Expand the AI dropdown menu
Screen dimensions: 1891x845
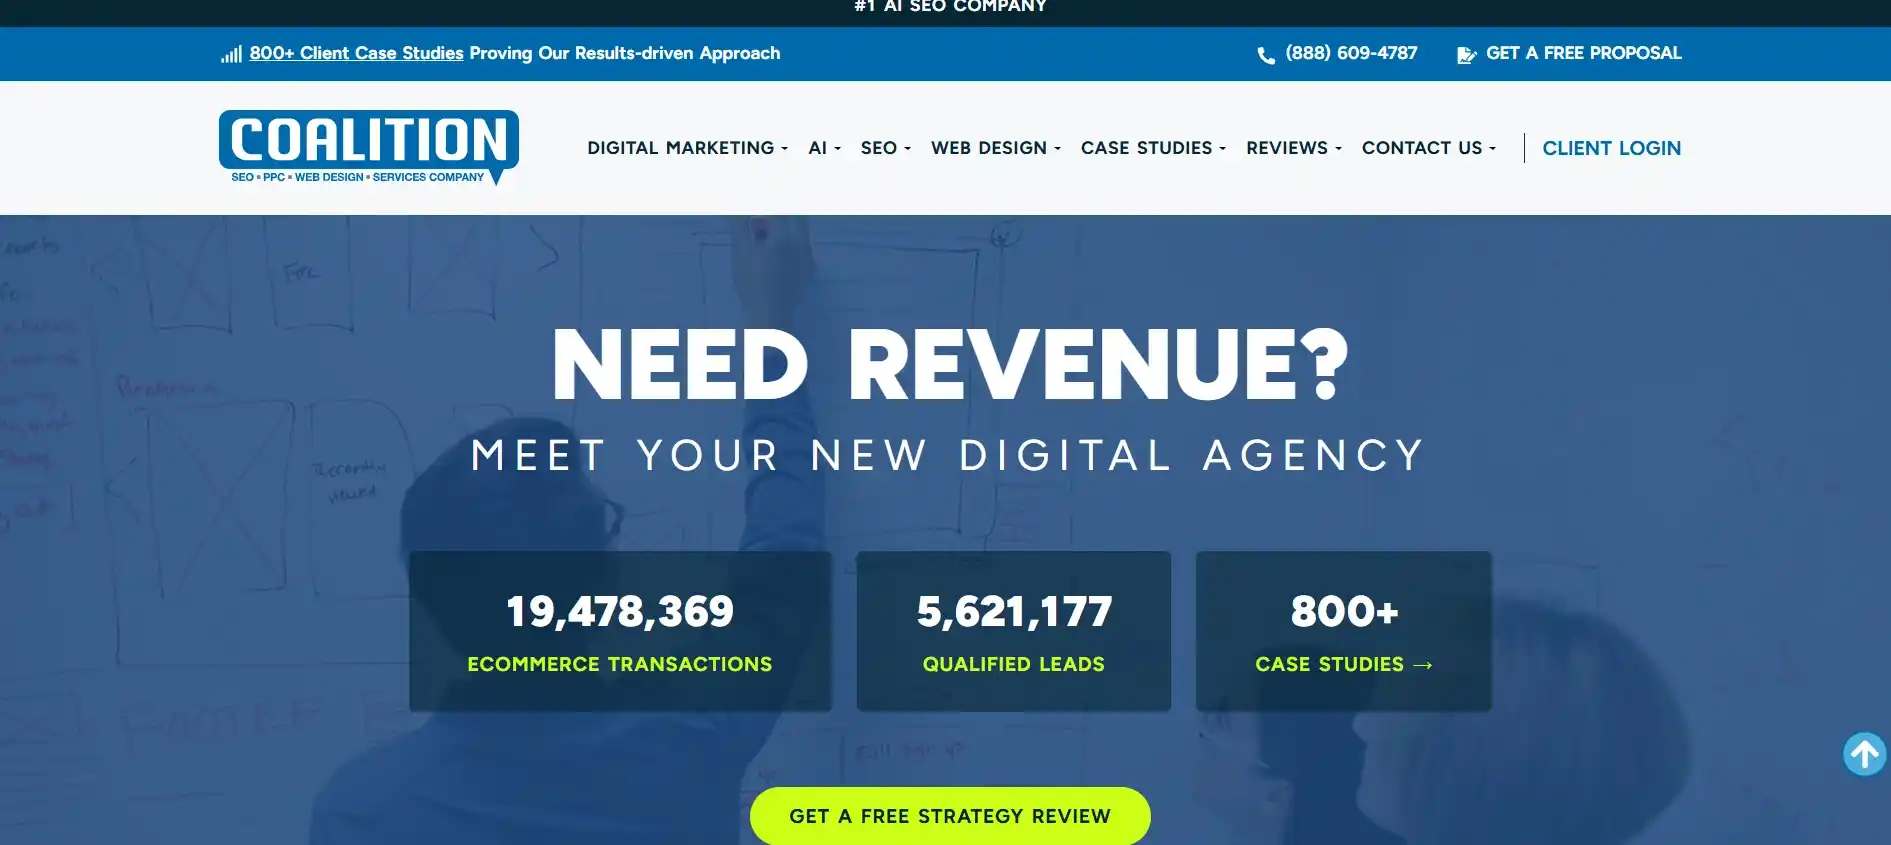click(824, 148)
